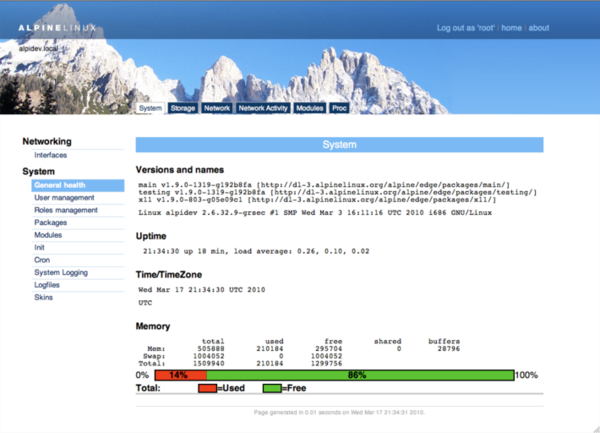This screenshot has height=433, width=600.
Task: Open the about link
Action: [539, 28]
